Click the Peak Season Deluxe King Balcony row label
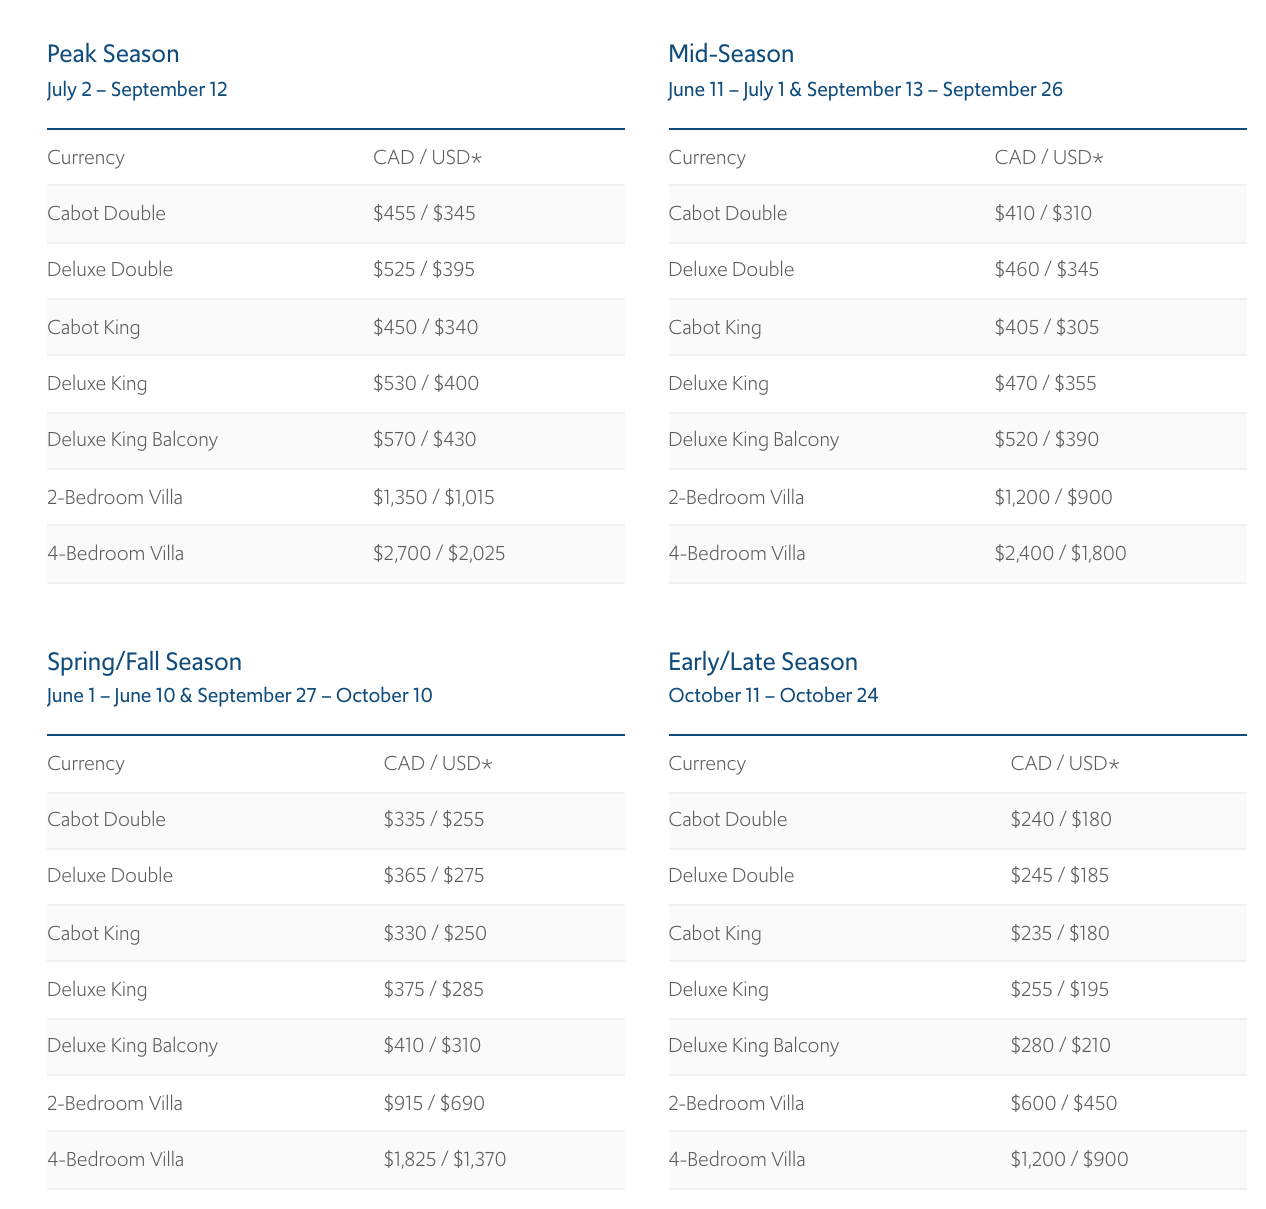Viewport: 1266px width, 1209px height. tap(132, 440)
